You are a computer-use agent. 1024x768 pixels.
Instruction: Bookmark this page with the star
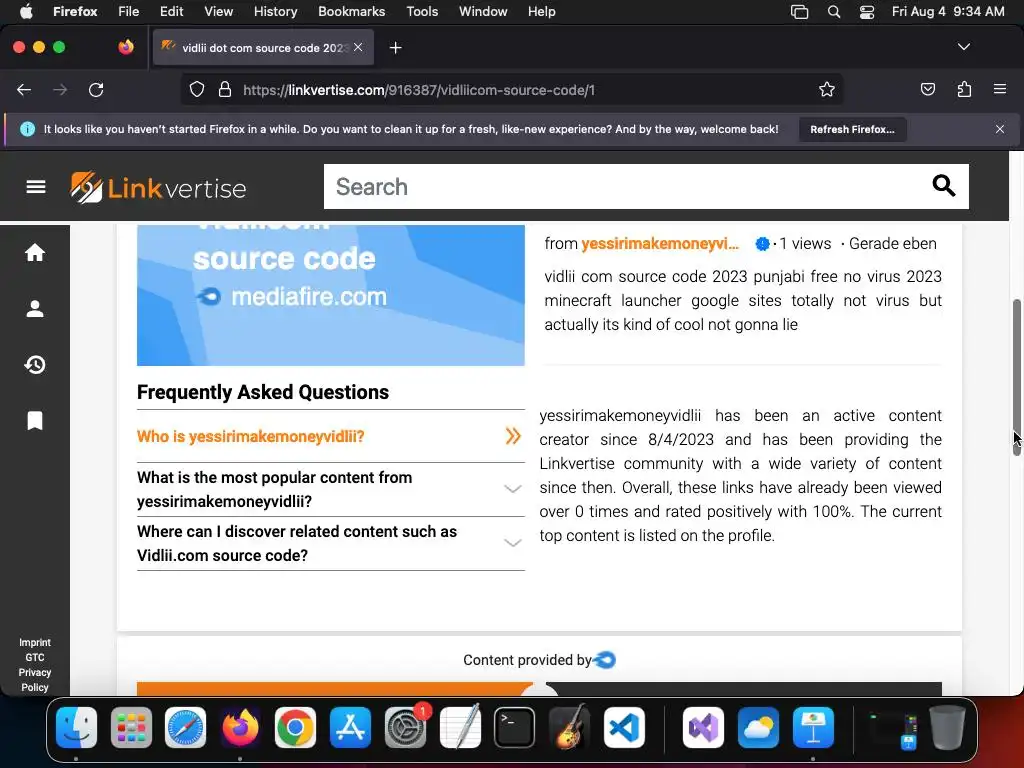click(x=827, y=90)
